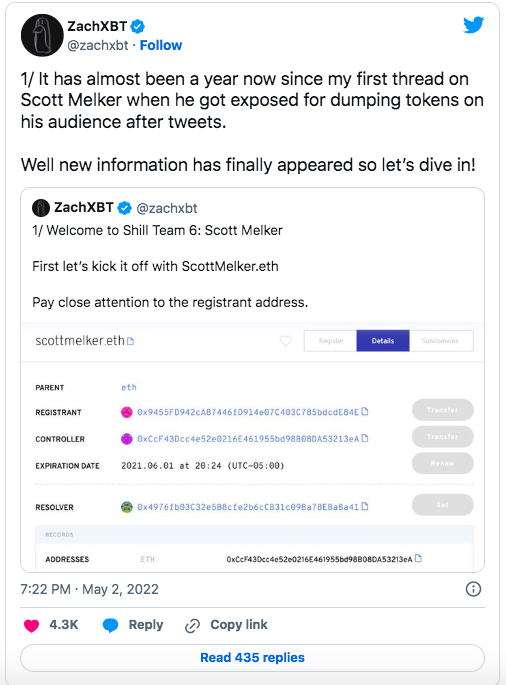The image size is (506, 685).
Task: Open the Twitter bird logo
Action: click(x=474, y=25)
